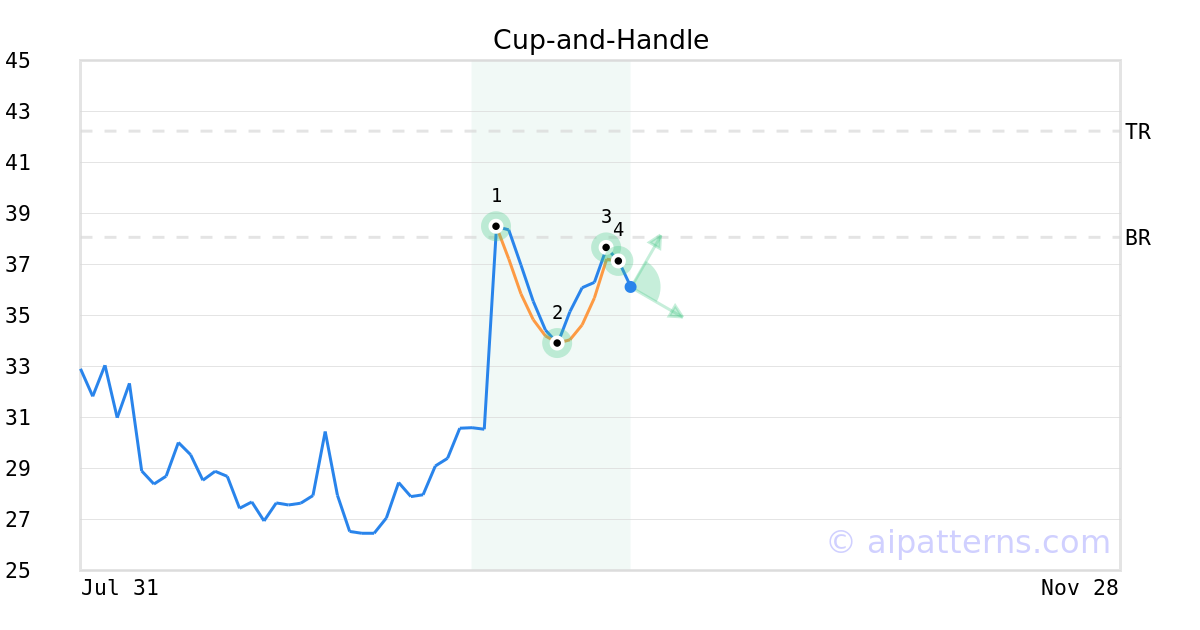The height and width of the screenshot is (630, 1200).
Task: Click the 41 y-axis price label
Action: [x=18, y=163]
